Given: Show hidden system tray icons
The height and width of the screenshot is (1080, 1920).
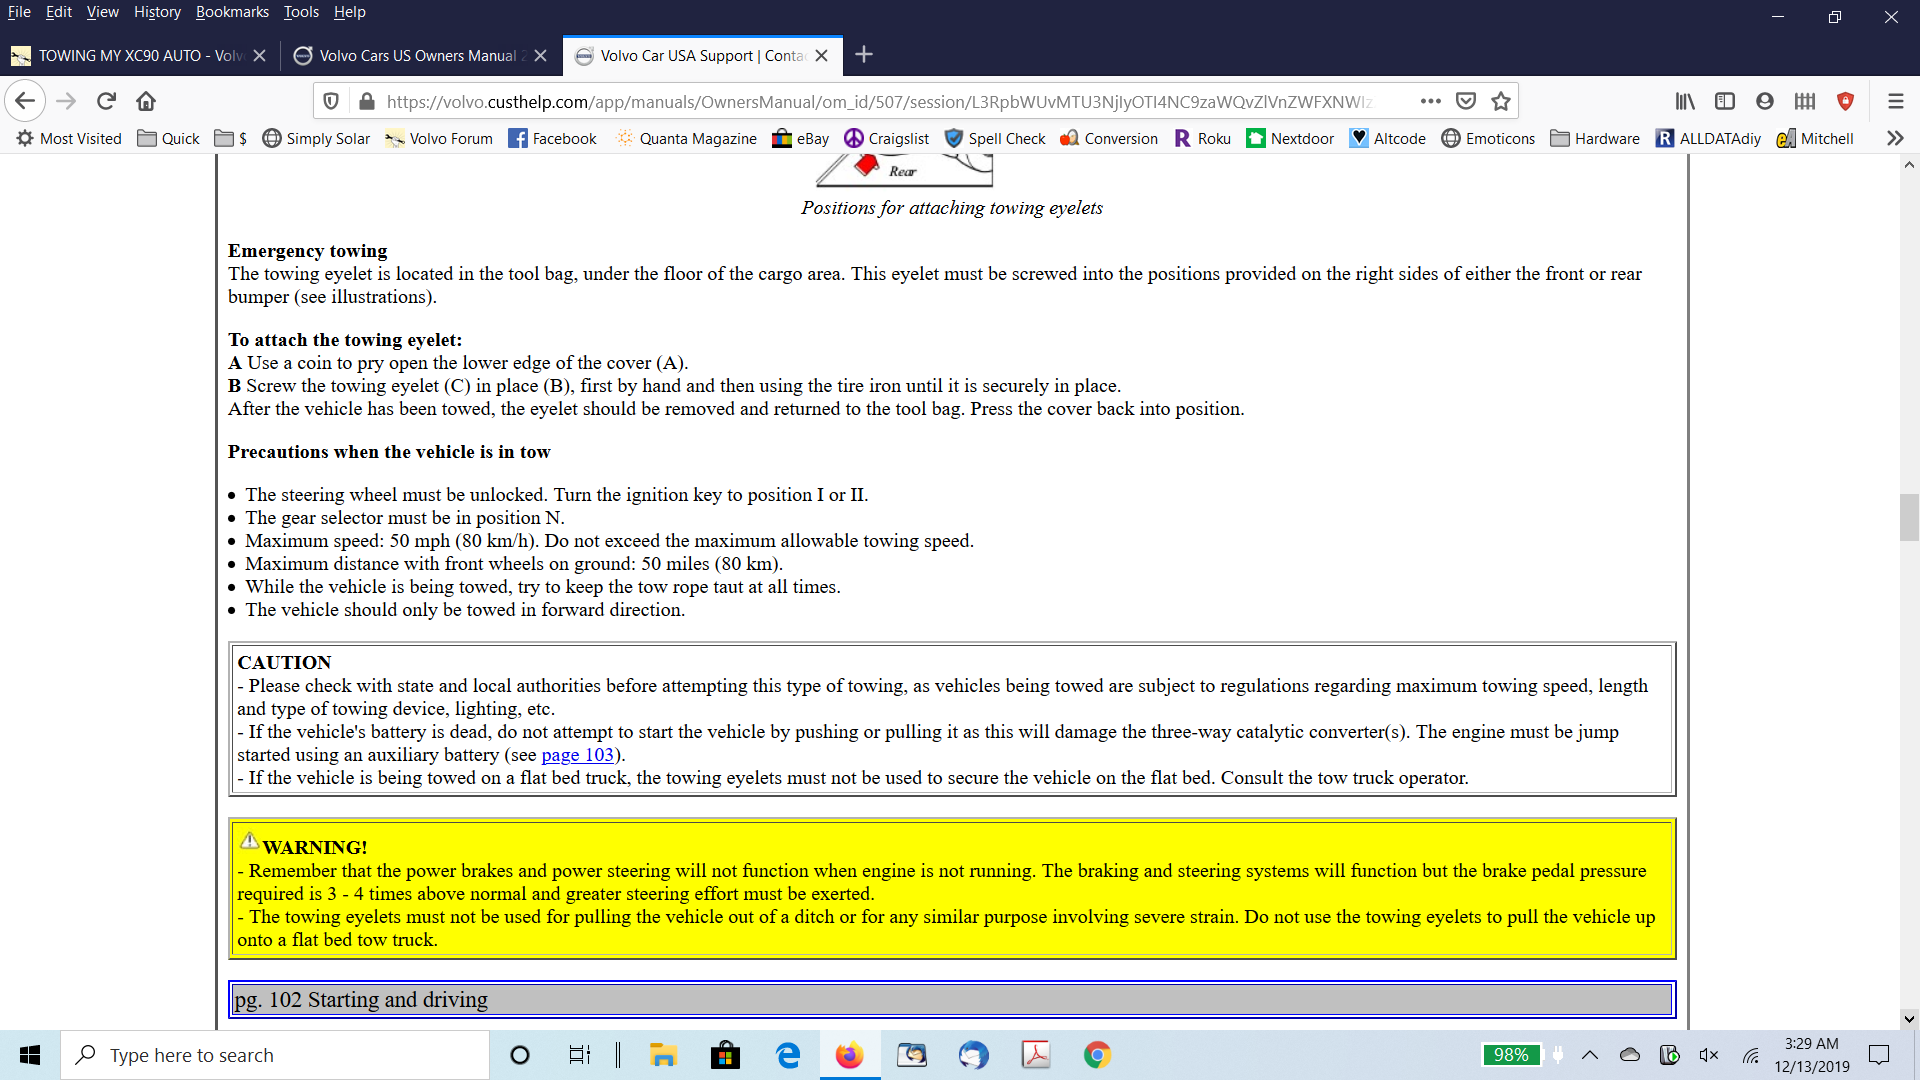Looking at the screenshot, I should [x=1590, y=1055].
